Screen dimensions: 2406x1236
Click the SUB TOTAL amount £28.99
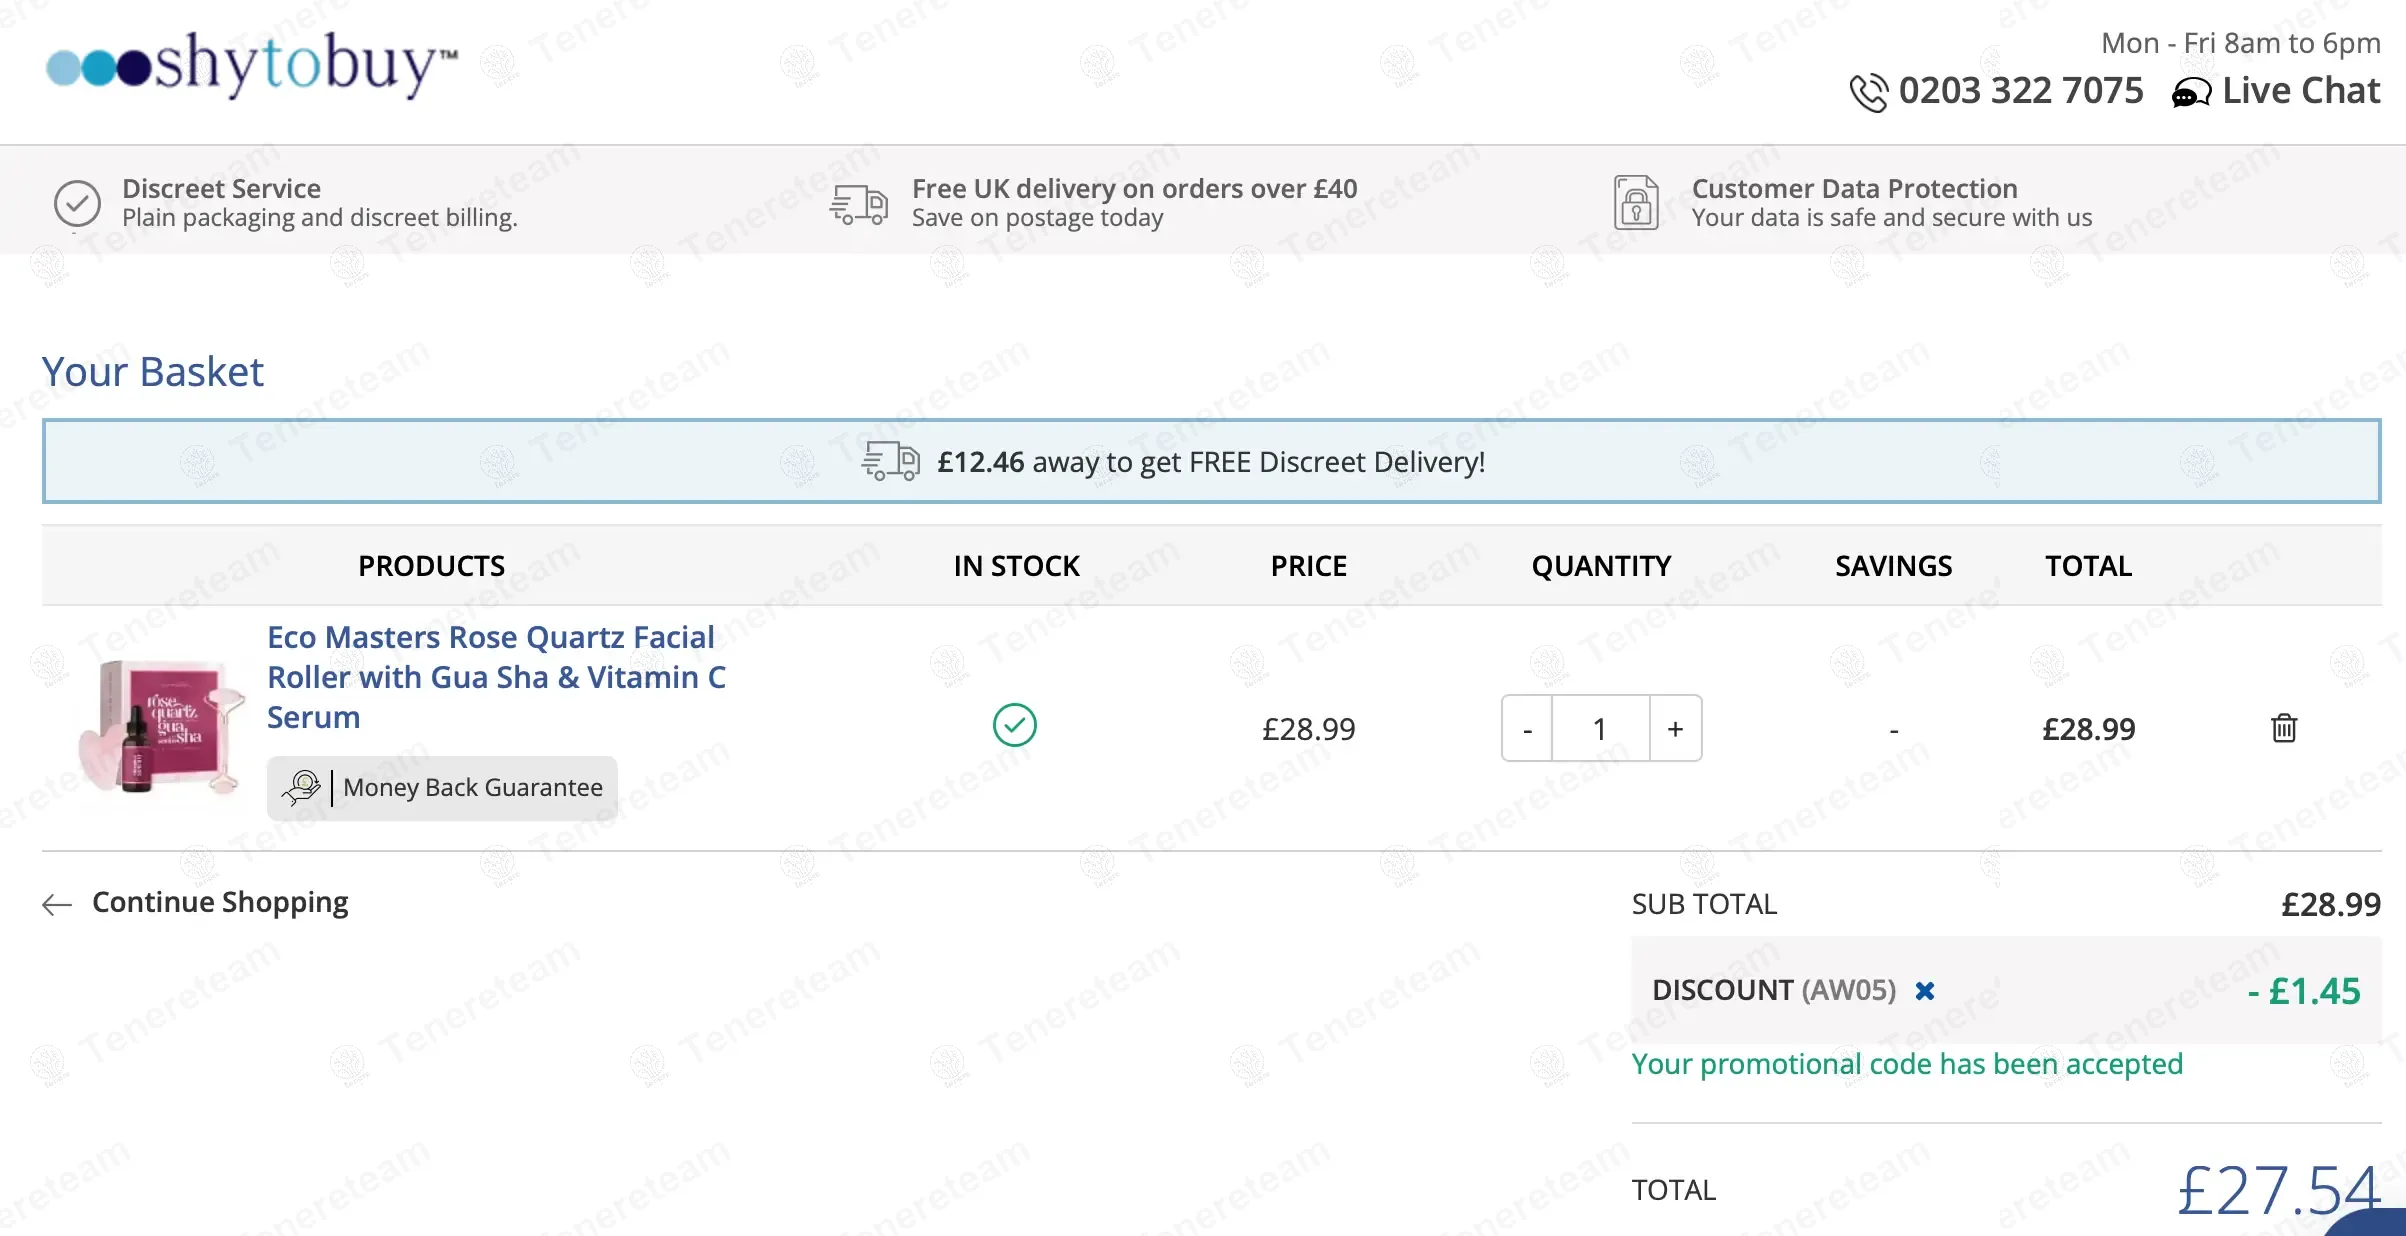(2331, 905)
